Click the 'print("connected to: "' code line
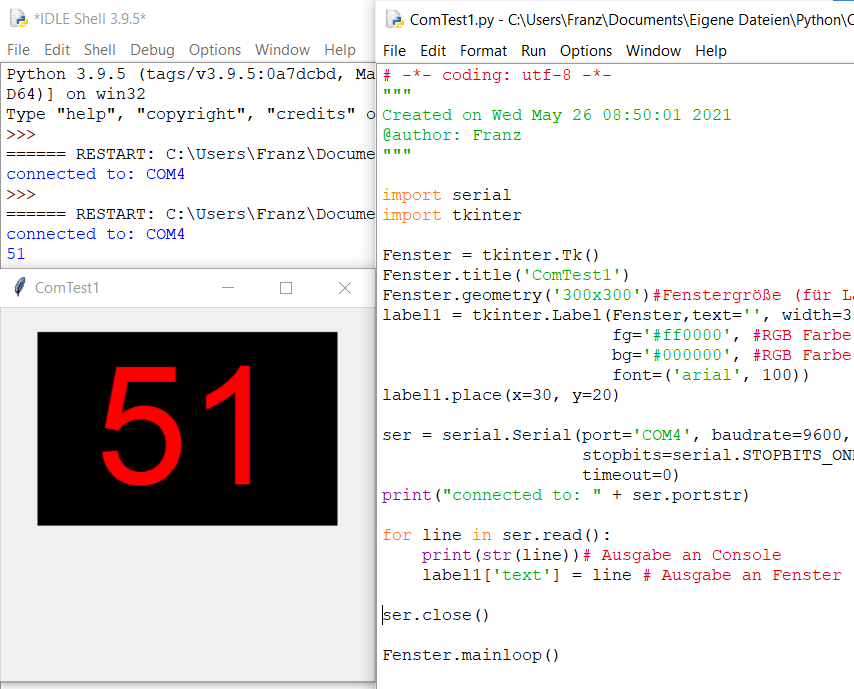Viewport: 854px width, 689px height. tap(566, 495)
